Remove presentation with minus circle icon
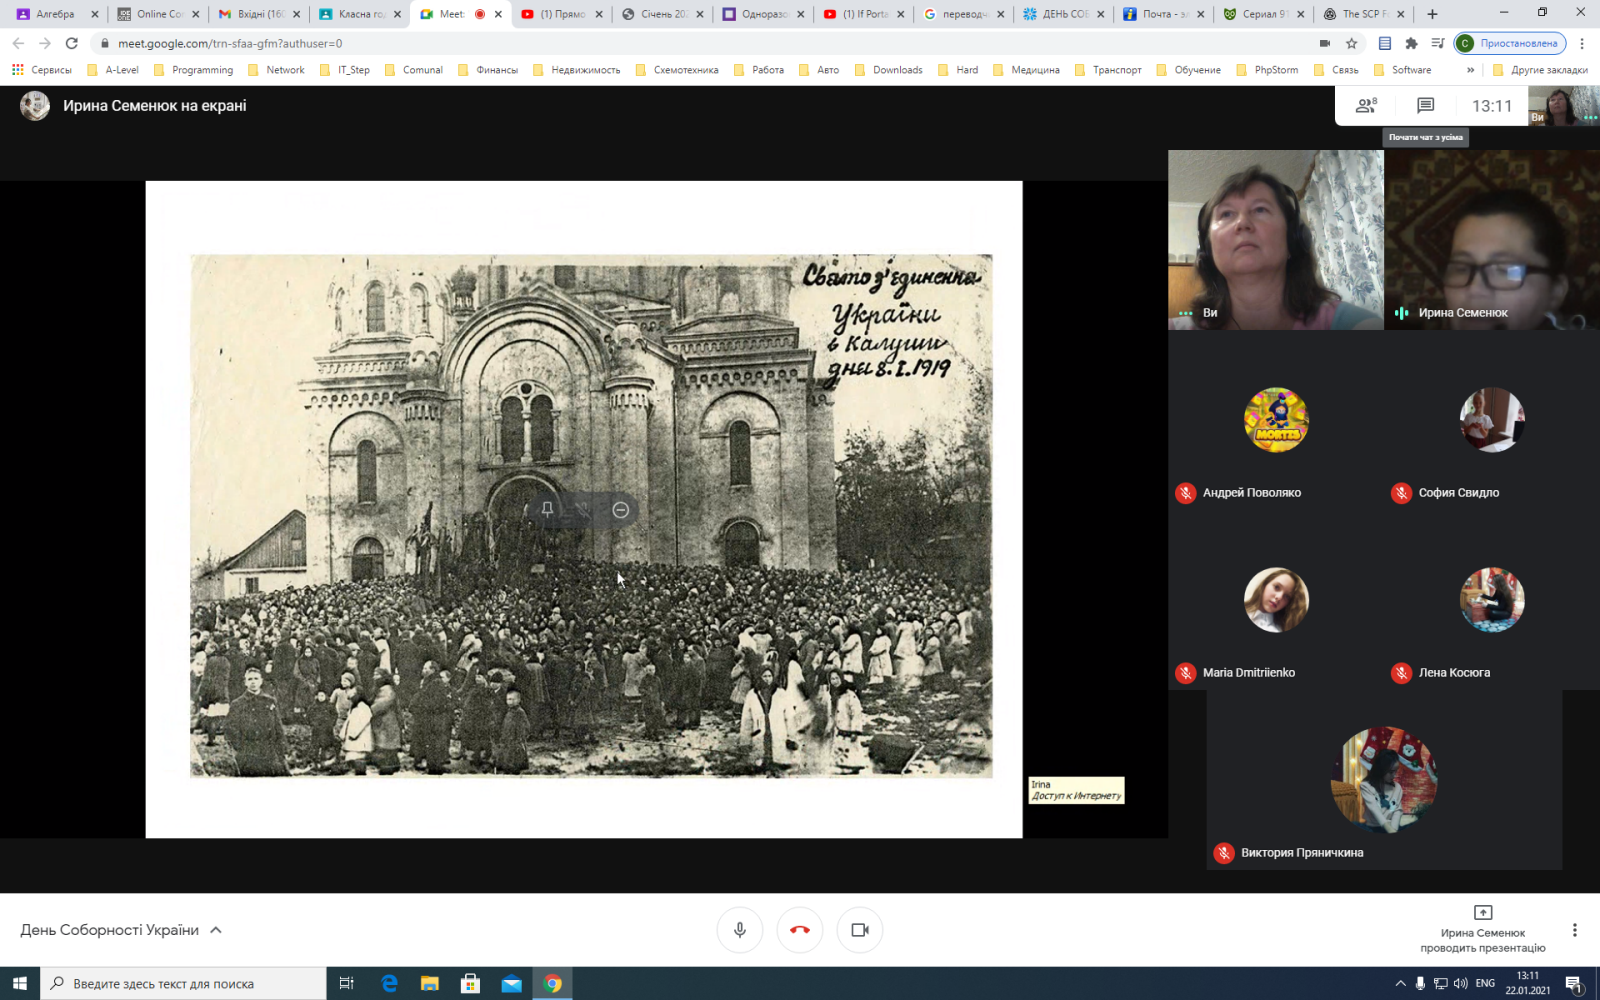The image size is (1600, 1000). [620, 510]
